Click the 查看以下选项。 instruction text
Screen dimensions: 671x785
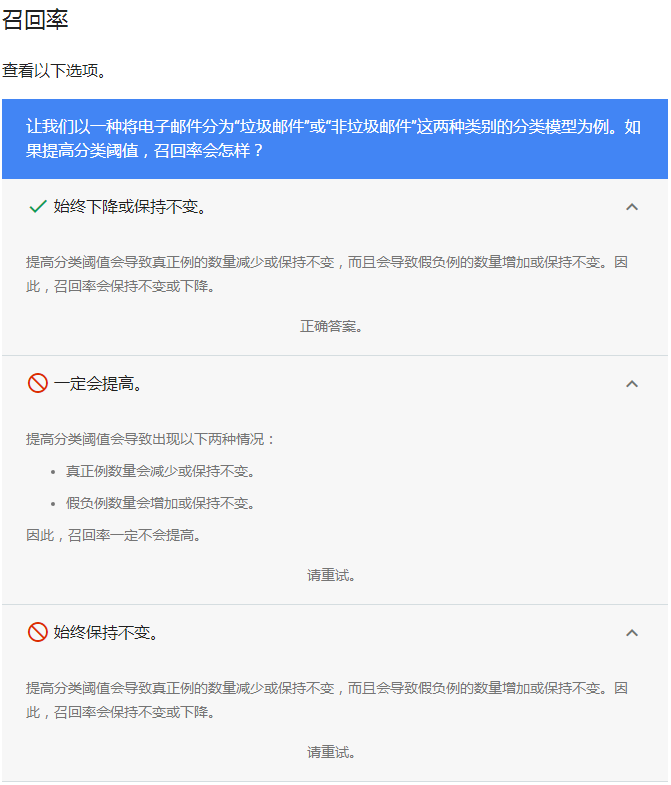click(x=54, y=71)
